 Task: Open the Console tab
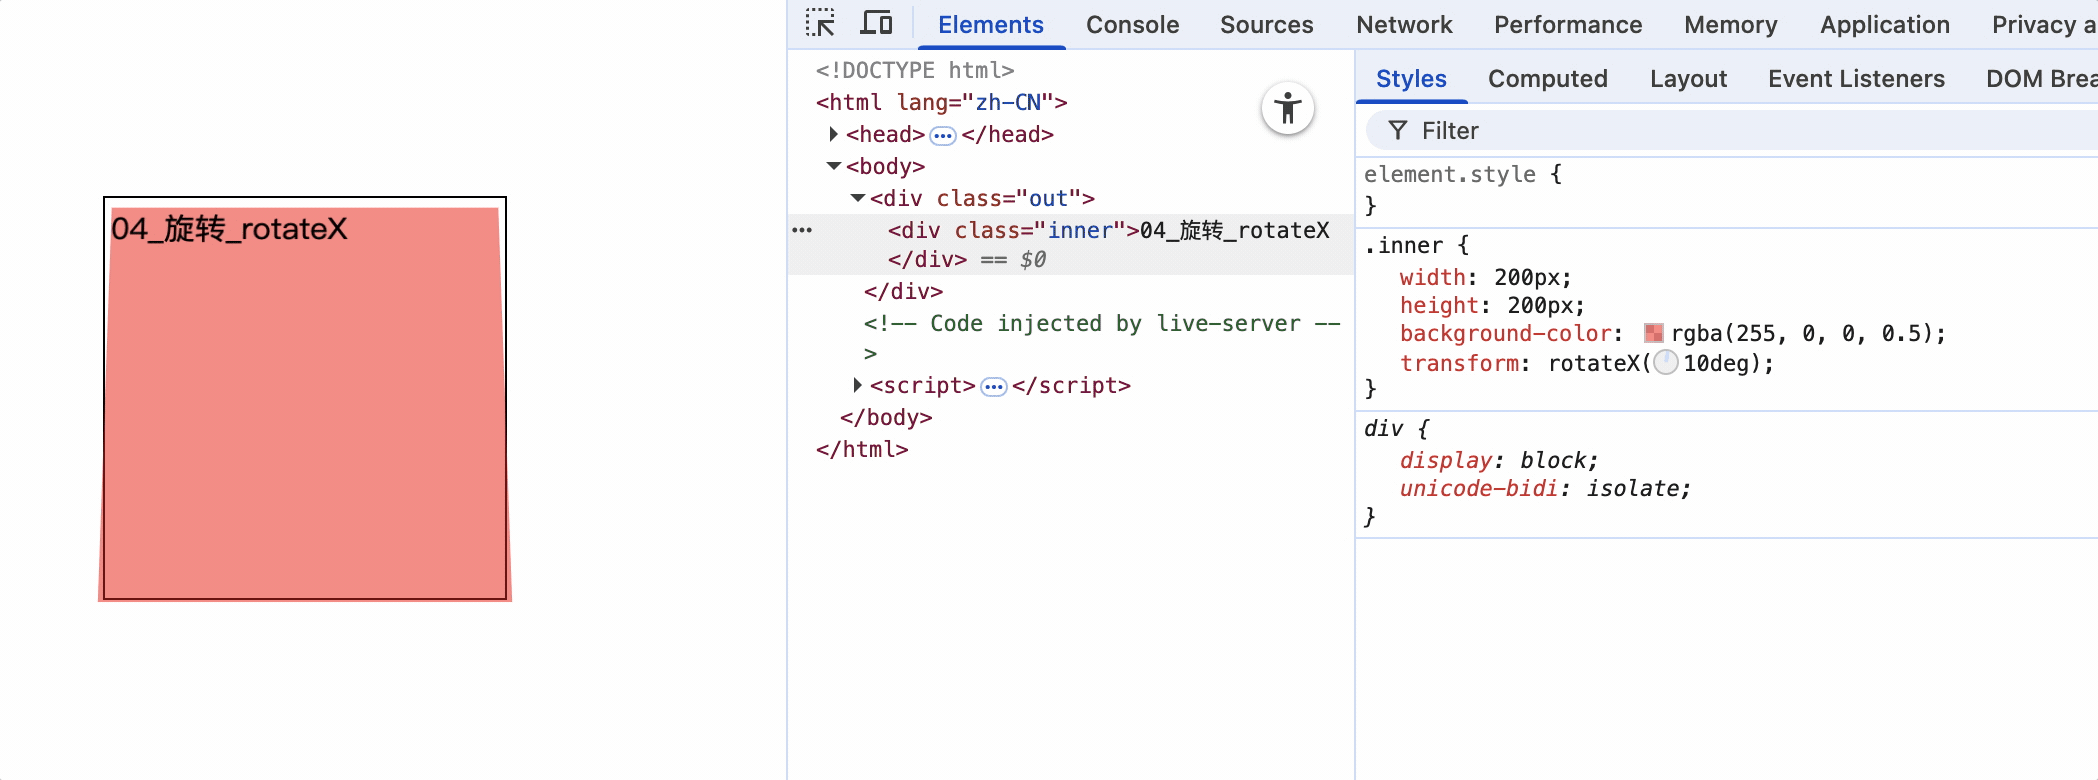click(x=1133, y=24)
